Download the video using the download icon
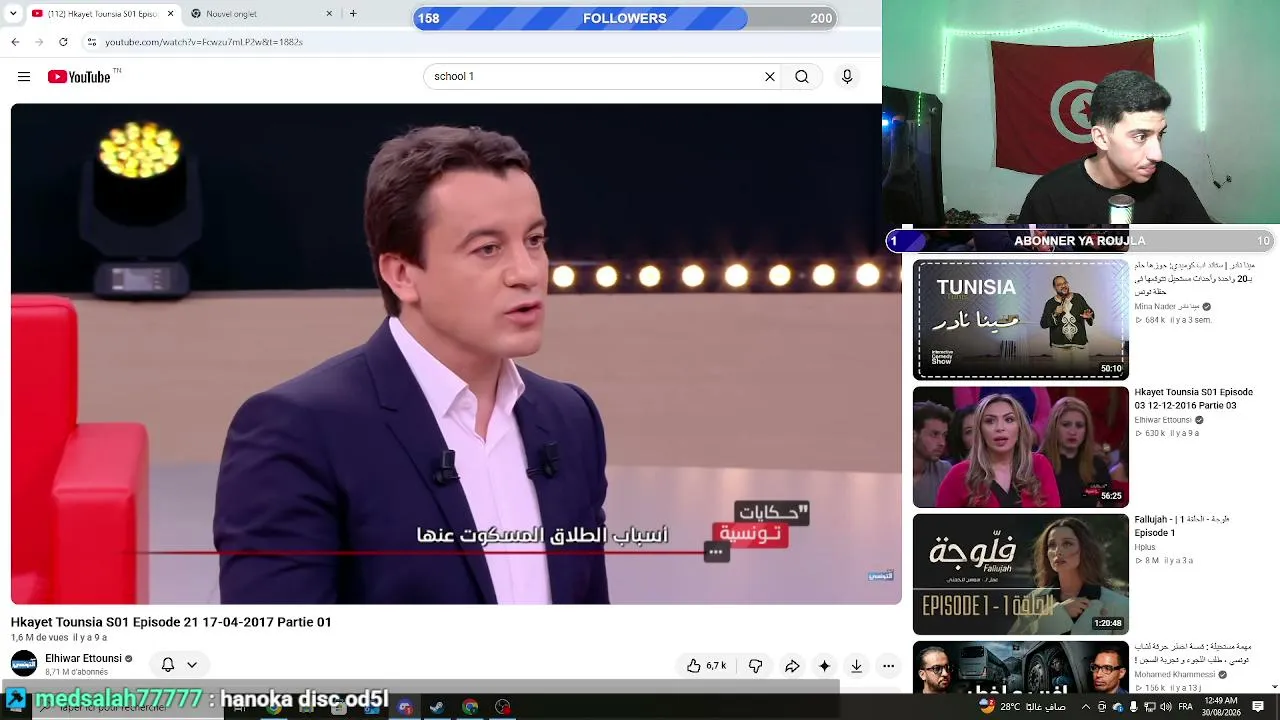The width and height of the screenshot is (1280, 720). click(856, 666)
